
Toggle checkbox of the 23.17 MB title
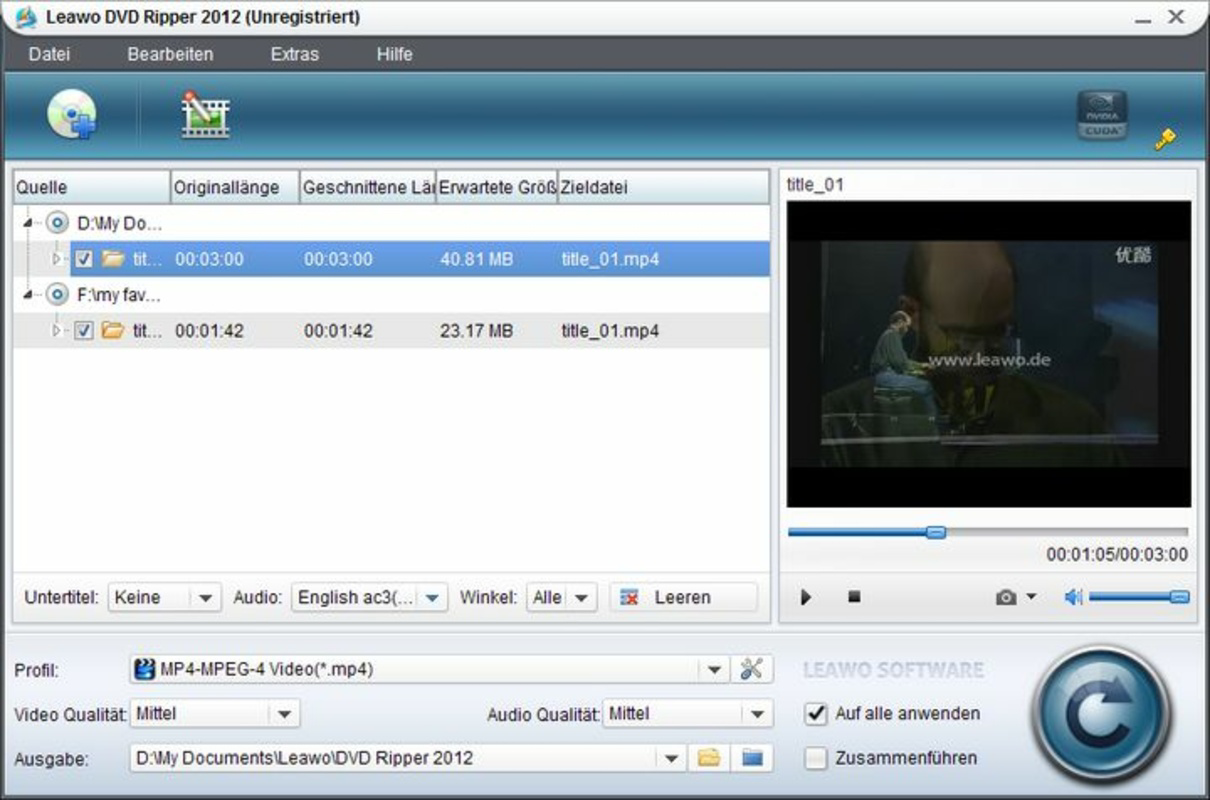(x=84, y=330)
